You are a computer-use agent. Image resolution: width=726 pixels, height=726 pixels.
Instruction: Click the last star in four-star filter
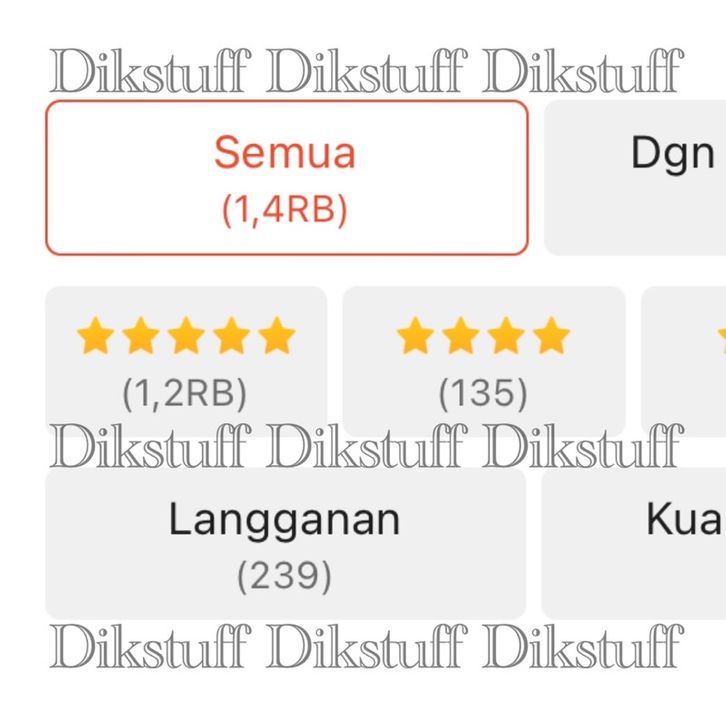(x=551, y=337)
